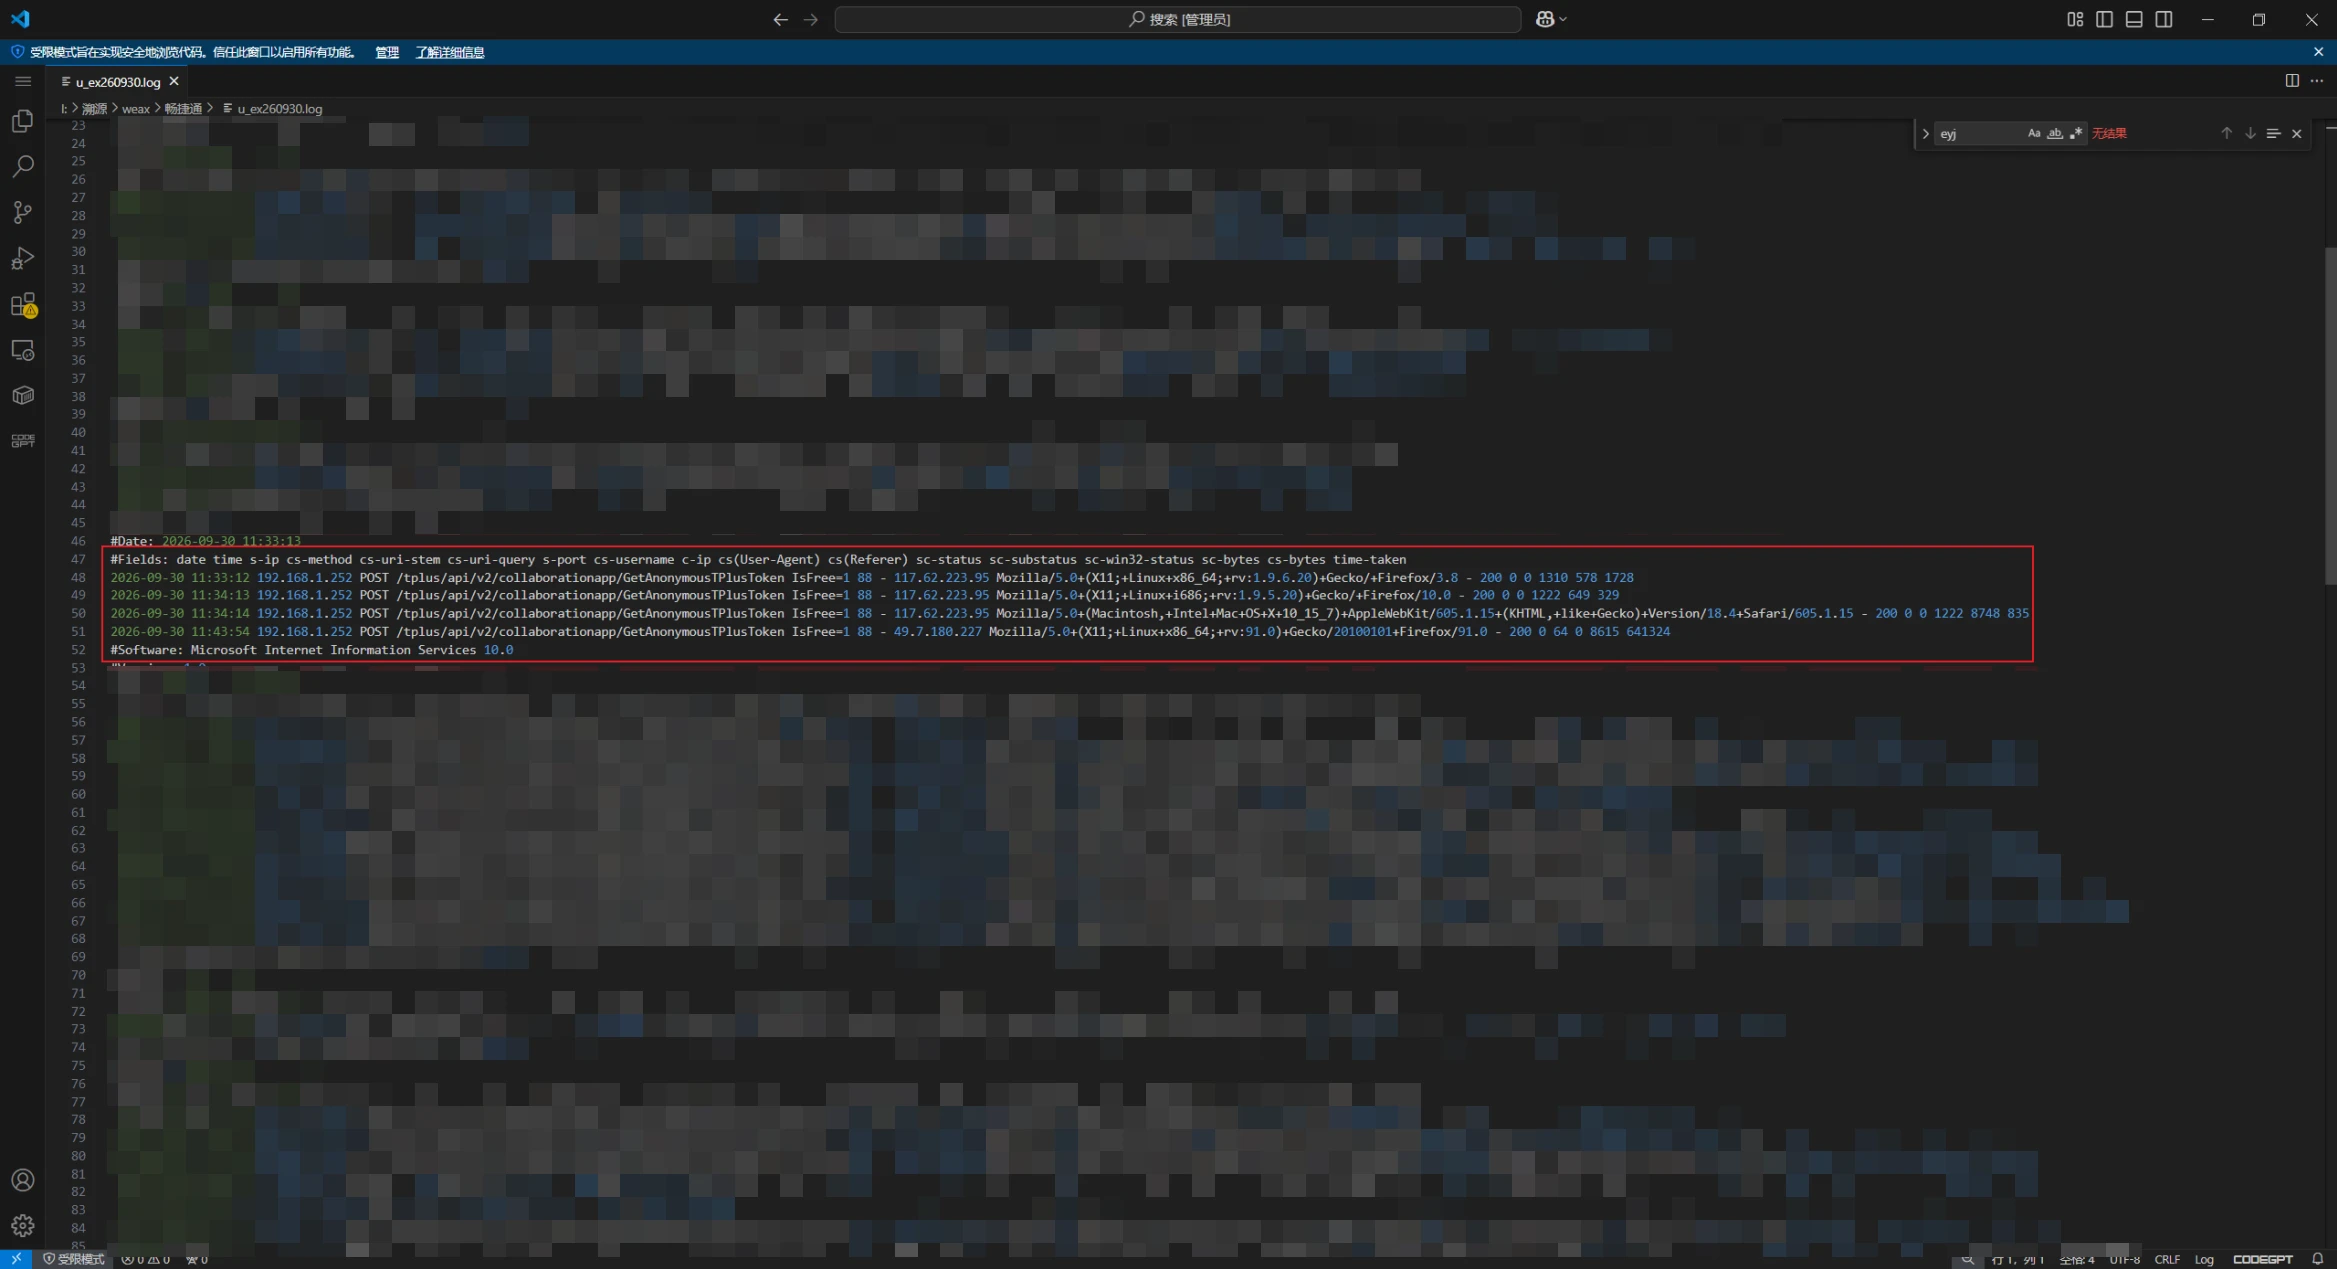2337x1269 pixels.
Task: Open the Log language mode selector
Action: [2204, 1259]
